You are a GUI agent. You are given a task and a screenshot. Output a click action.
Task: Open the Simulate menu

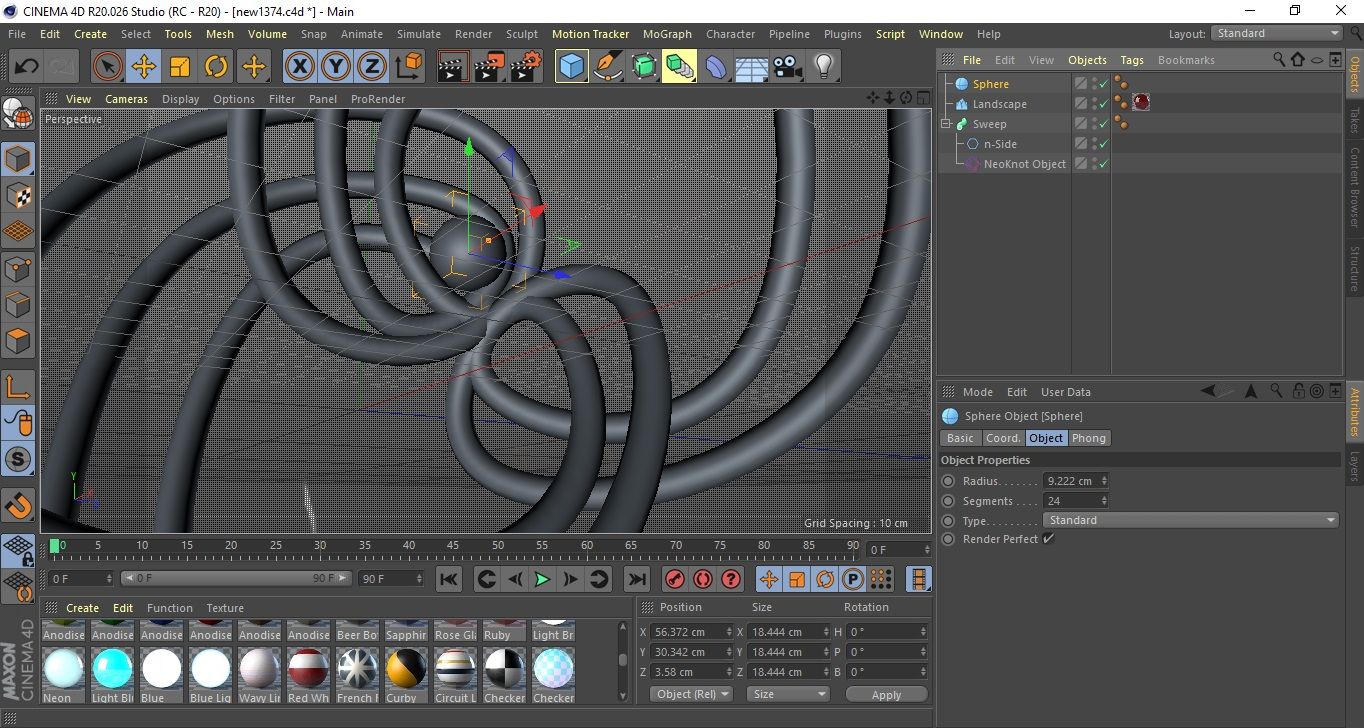tap(418, 34)
